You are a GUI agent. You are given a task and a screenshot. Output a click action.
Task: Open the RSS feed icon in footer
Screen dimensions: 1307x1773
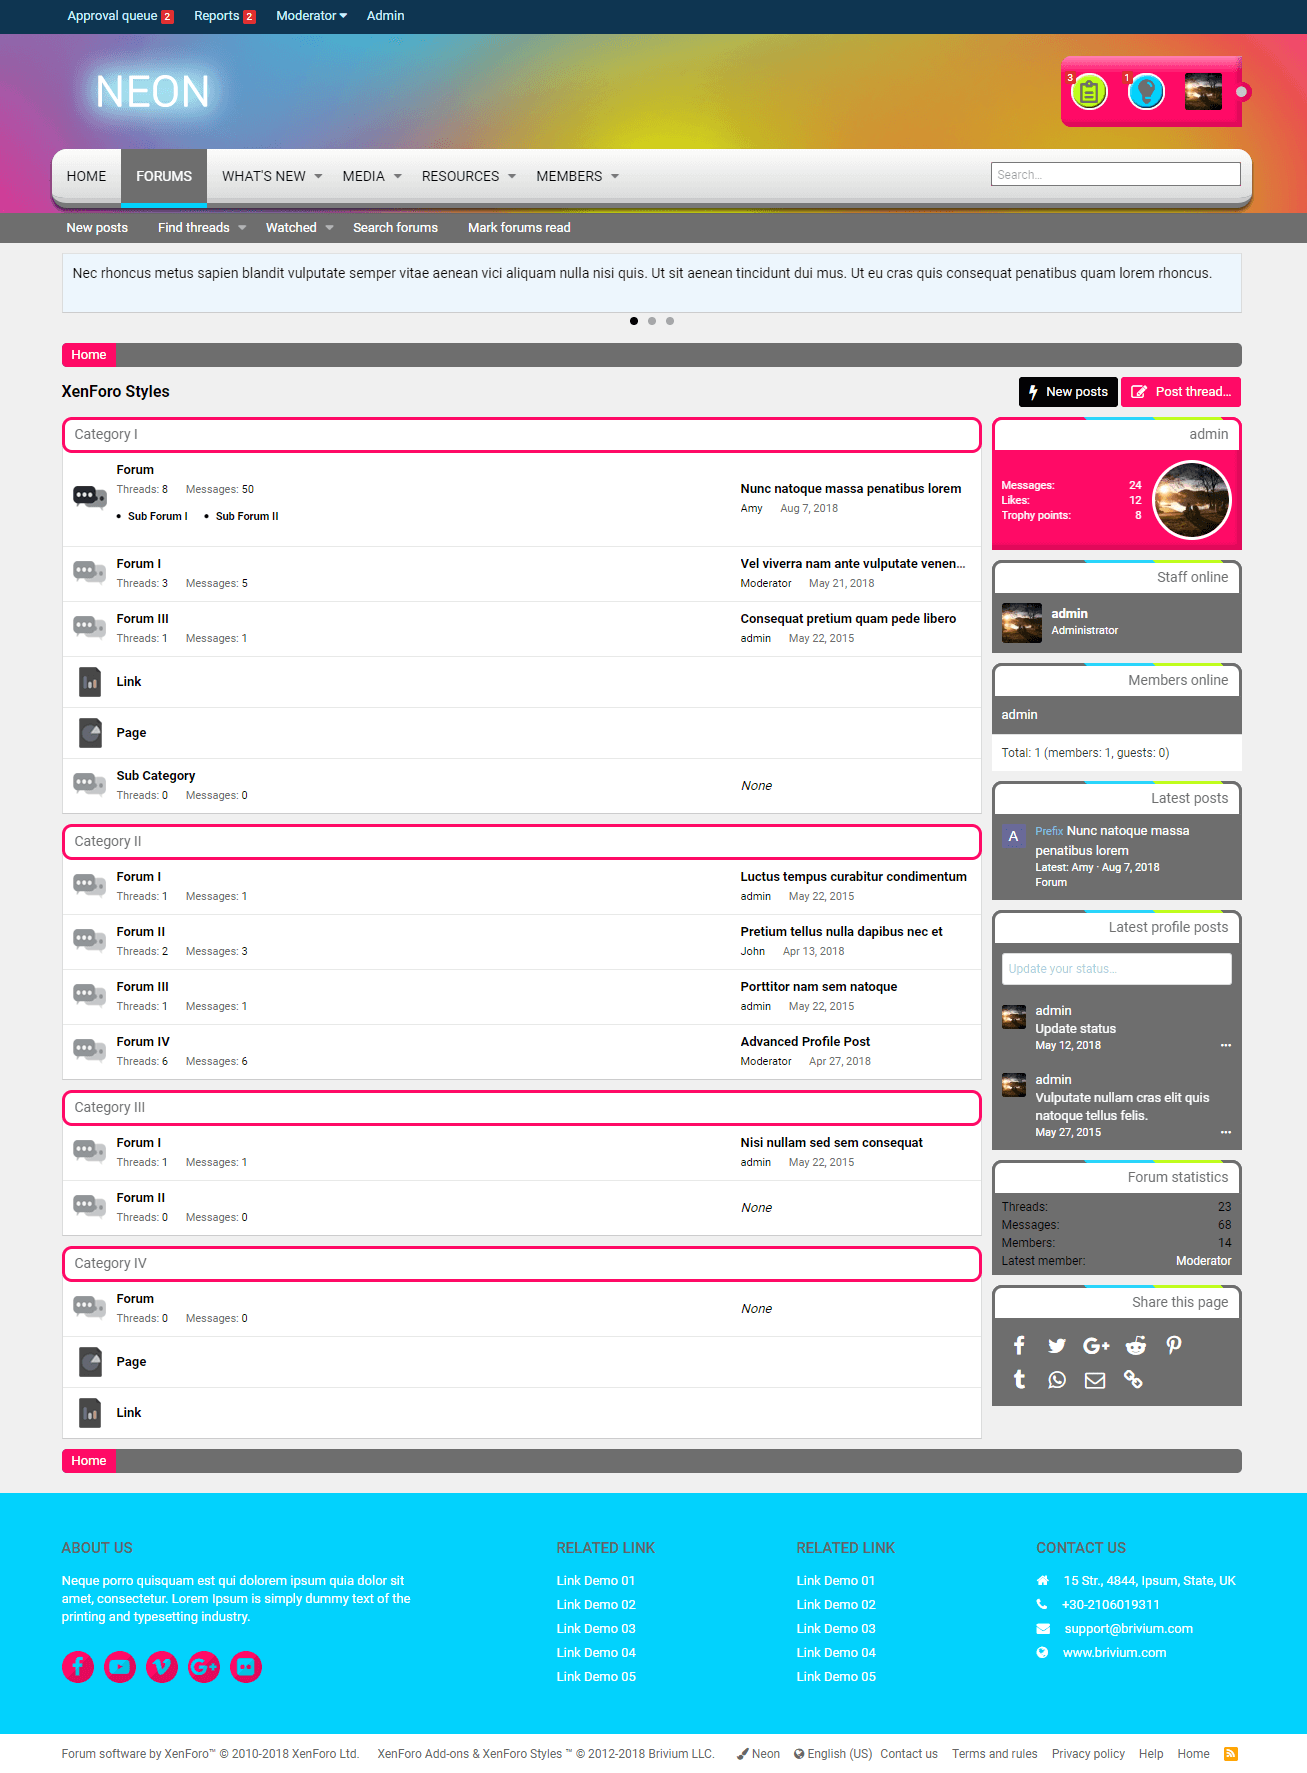(1231, 1754)
